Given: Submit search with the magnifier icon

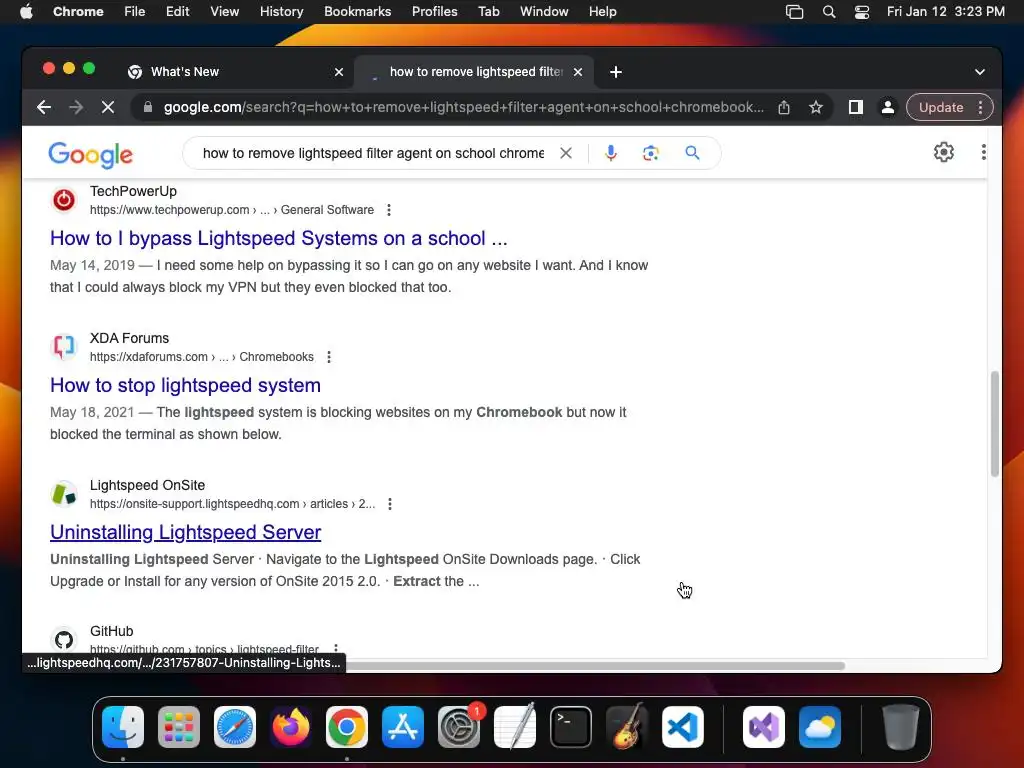Looking at the screenshot, I should tap(692, 153).
